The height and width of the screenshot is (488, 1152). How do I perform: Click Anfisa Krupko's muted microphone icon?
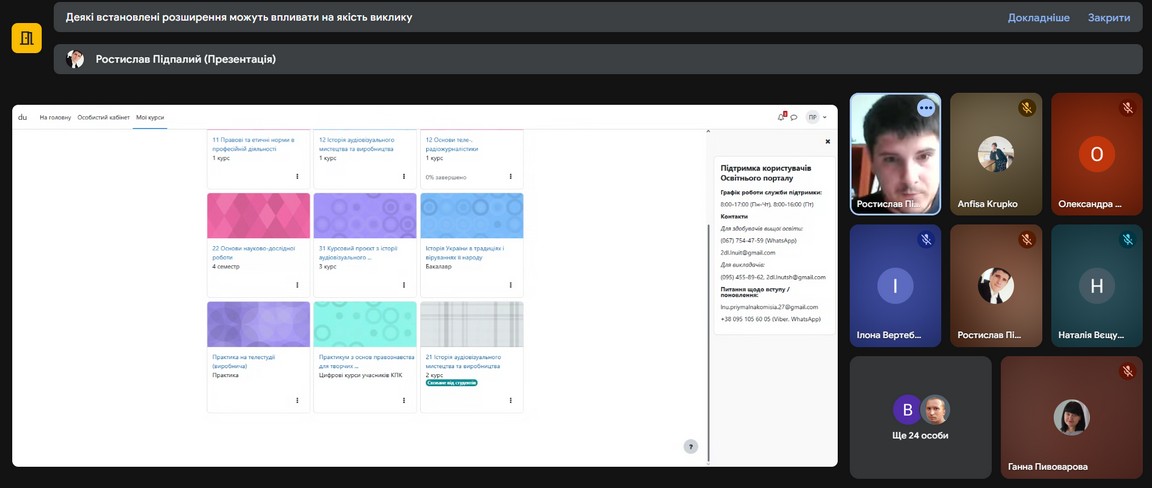(1026, 108)
